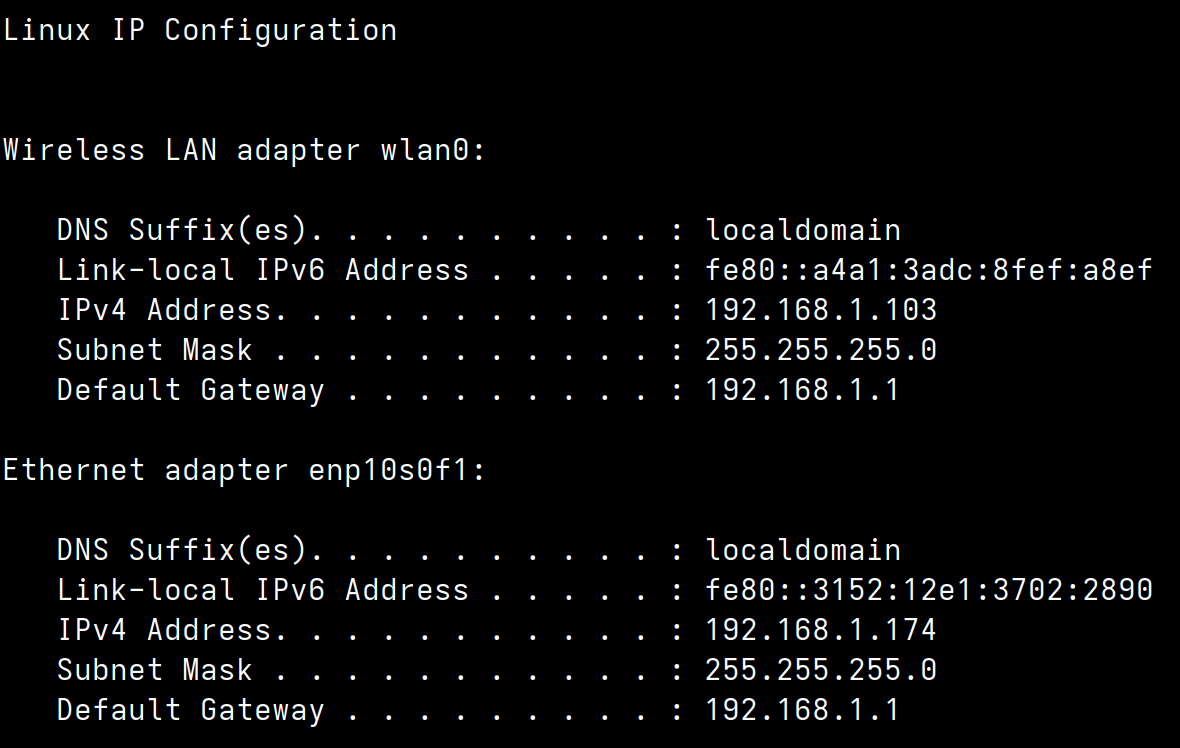
Task: Click the "Link-local IPv6 Address" label under enp10s0f1
Action: click(262, 590)
